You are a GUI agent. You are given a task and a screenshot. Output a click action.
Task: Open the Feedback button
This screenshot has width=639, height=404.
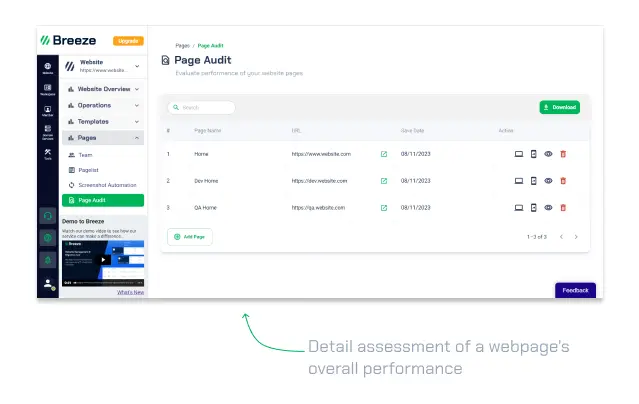click(x=575, y=290)
